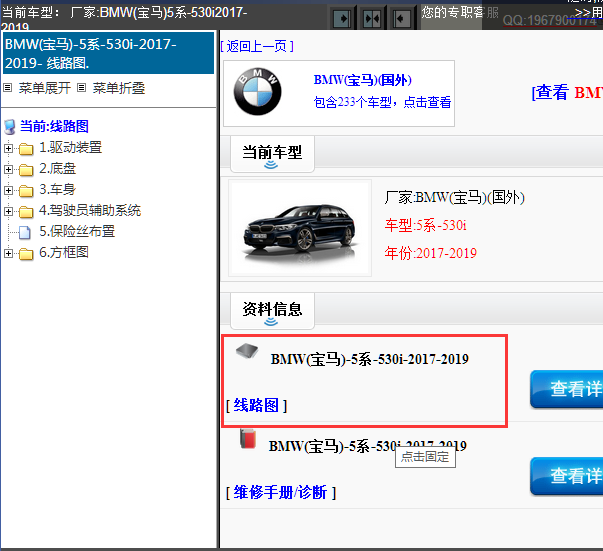Select the 当前:线路图 root node

(54, 127)
